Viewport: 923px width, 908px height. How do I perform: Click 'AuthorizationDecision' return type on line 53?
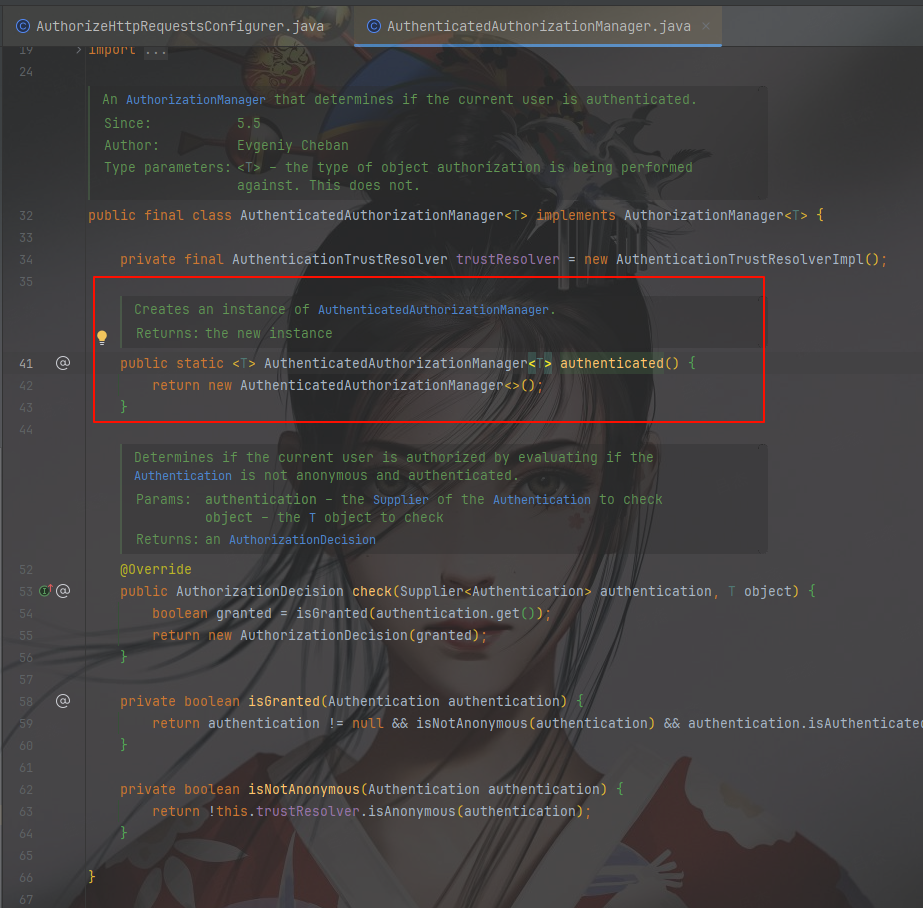[260, 591]
